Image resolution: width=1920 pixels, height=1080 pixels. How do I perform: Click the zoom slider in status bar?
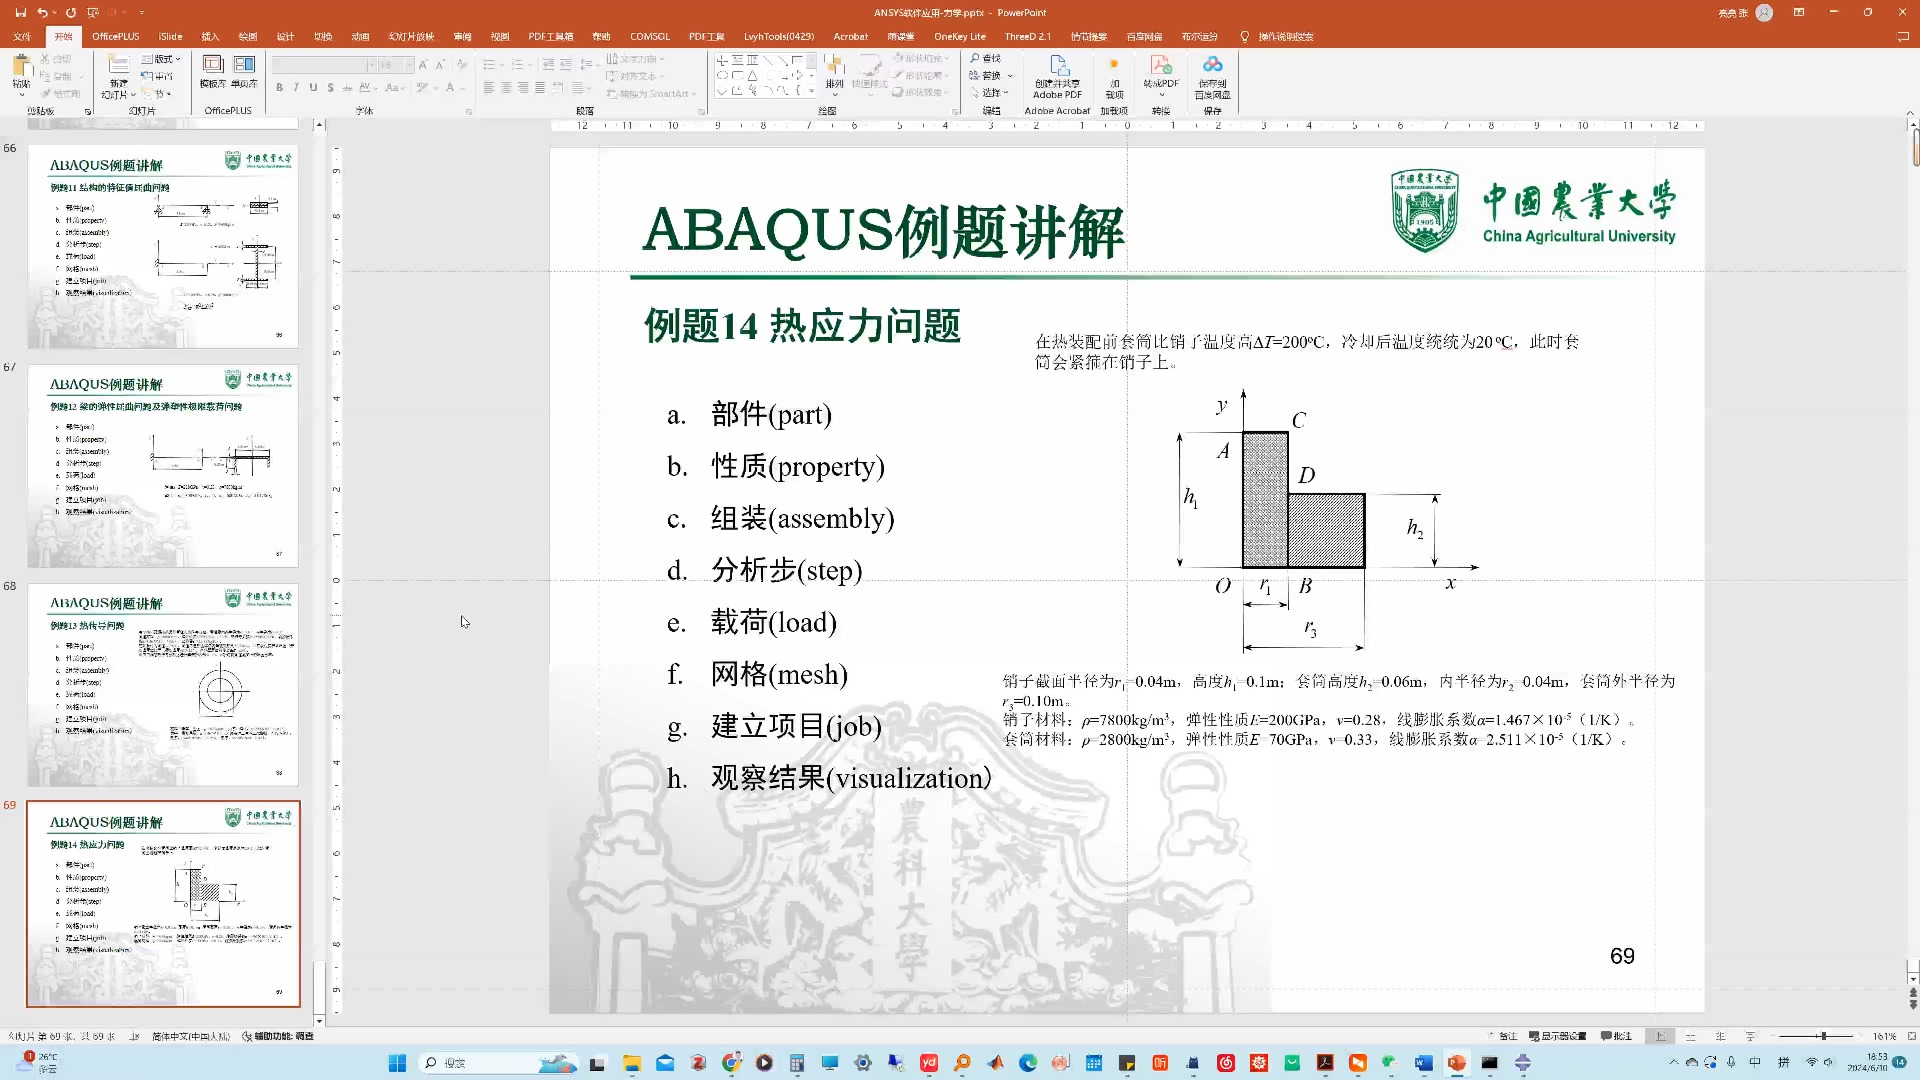click(1822, 1036)
